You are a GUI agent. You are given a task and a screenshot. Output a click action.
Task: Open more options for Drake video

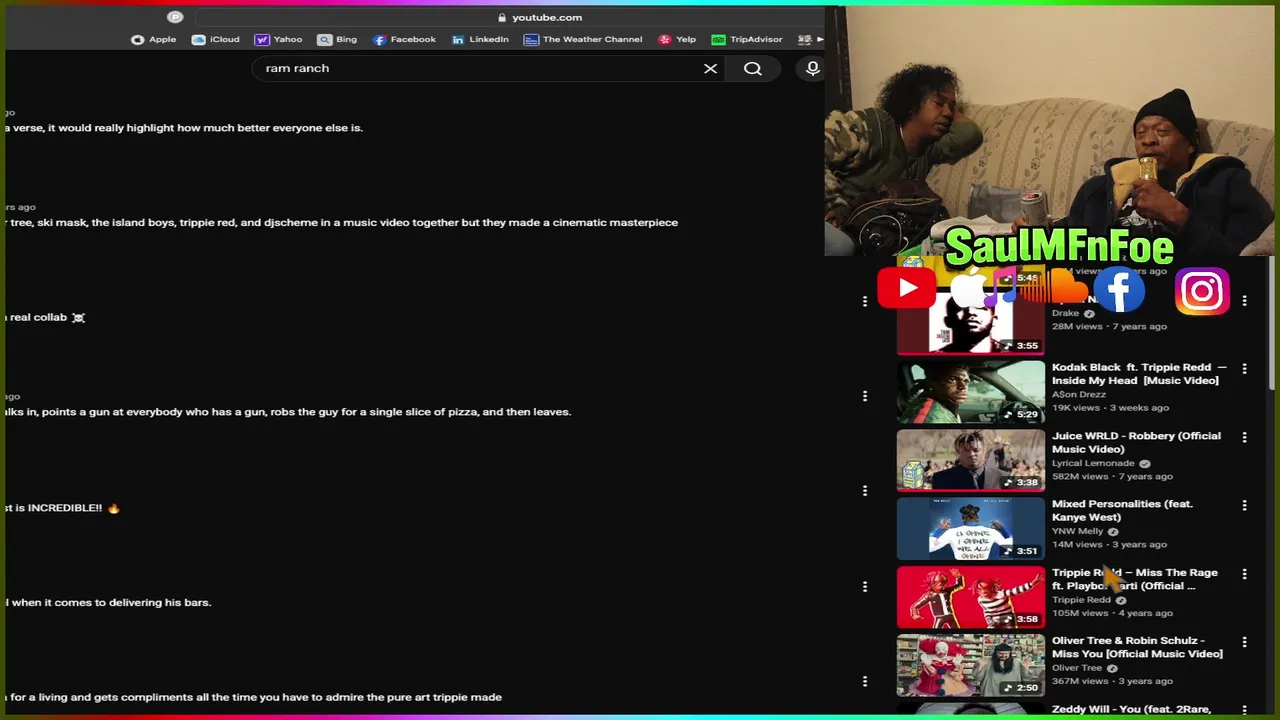1244,300
